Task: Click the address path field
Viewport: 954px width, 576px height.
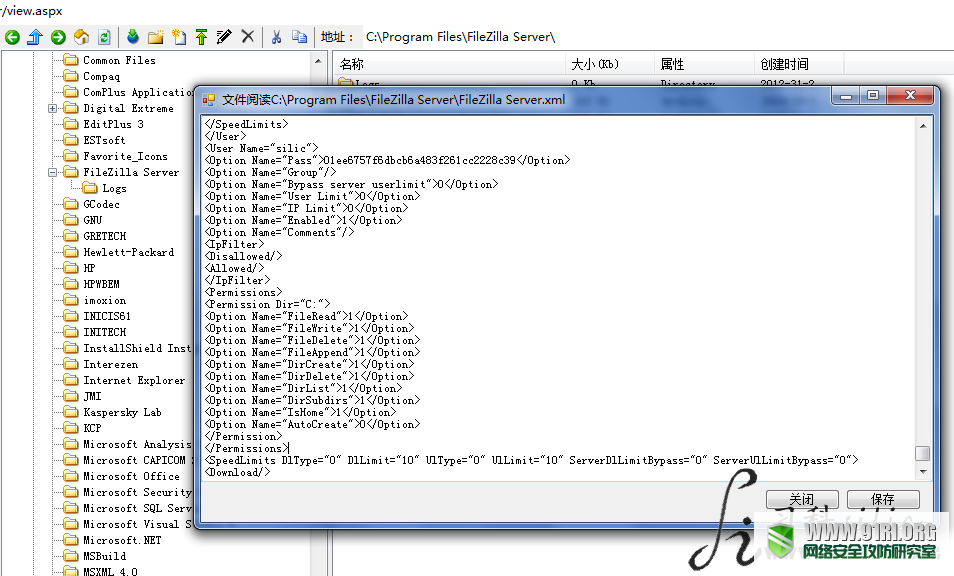Action: [657, 37]
